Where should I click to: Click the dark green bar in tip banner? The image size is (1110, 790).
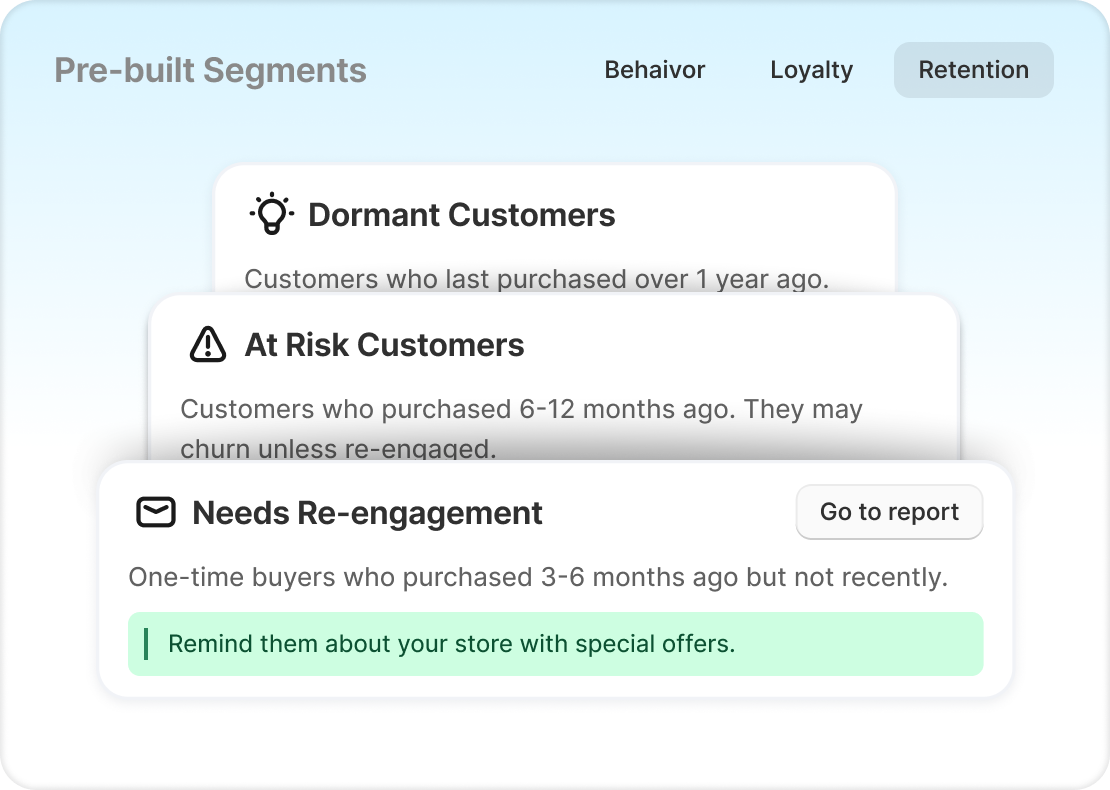pos(146,644)
